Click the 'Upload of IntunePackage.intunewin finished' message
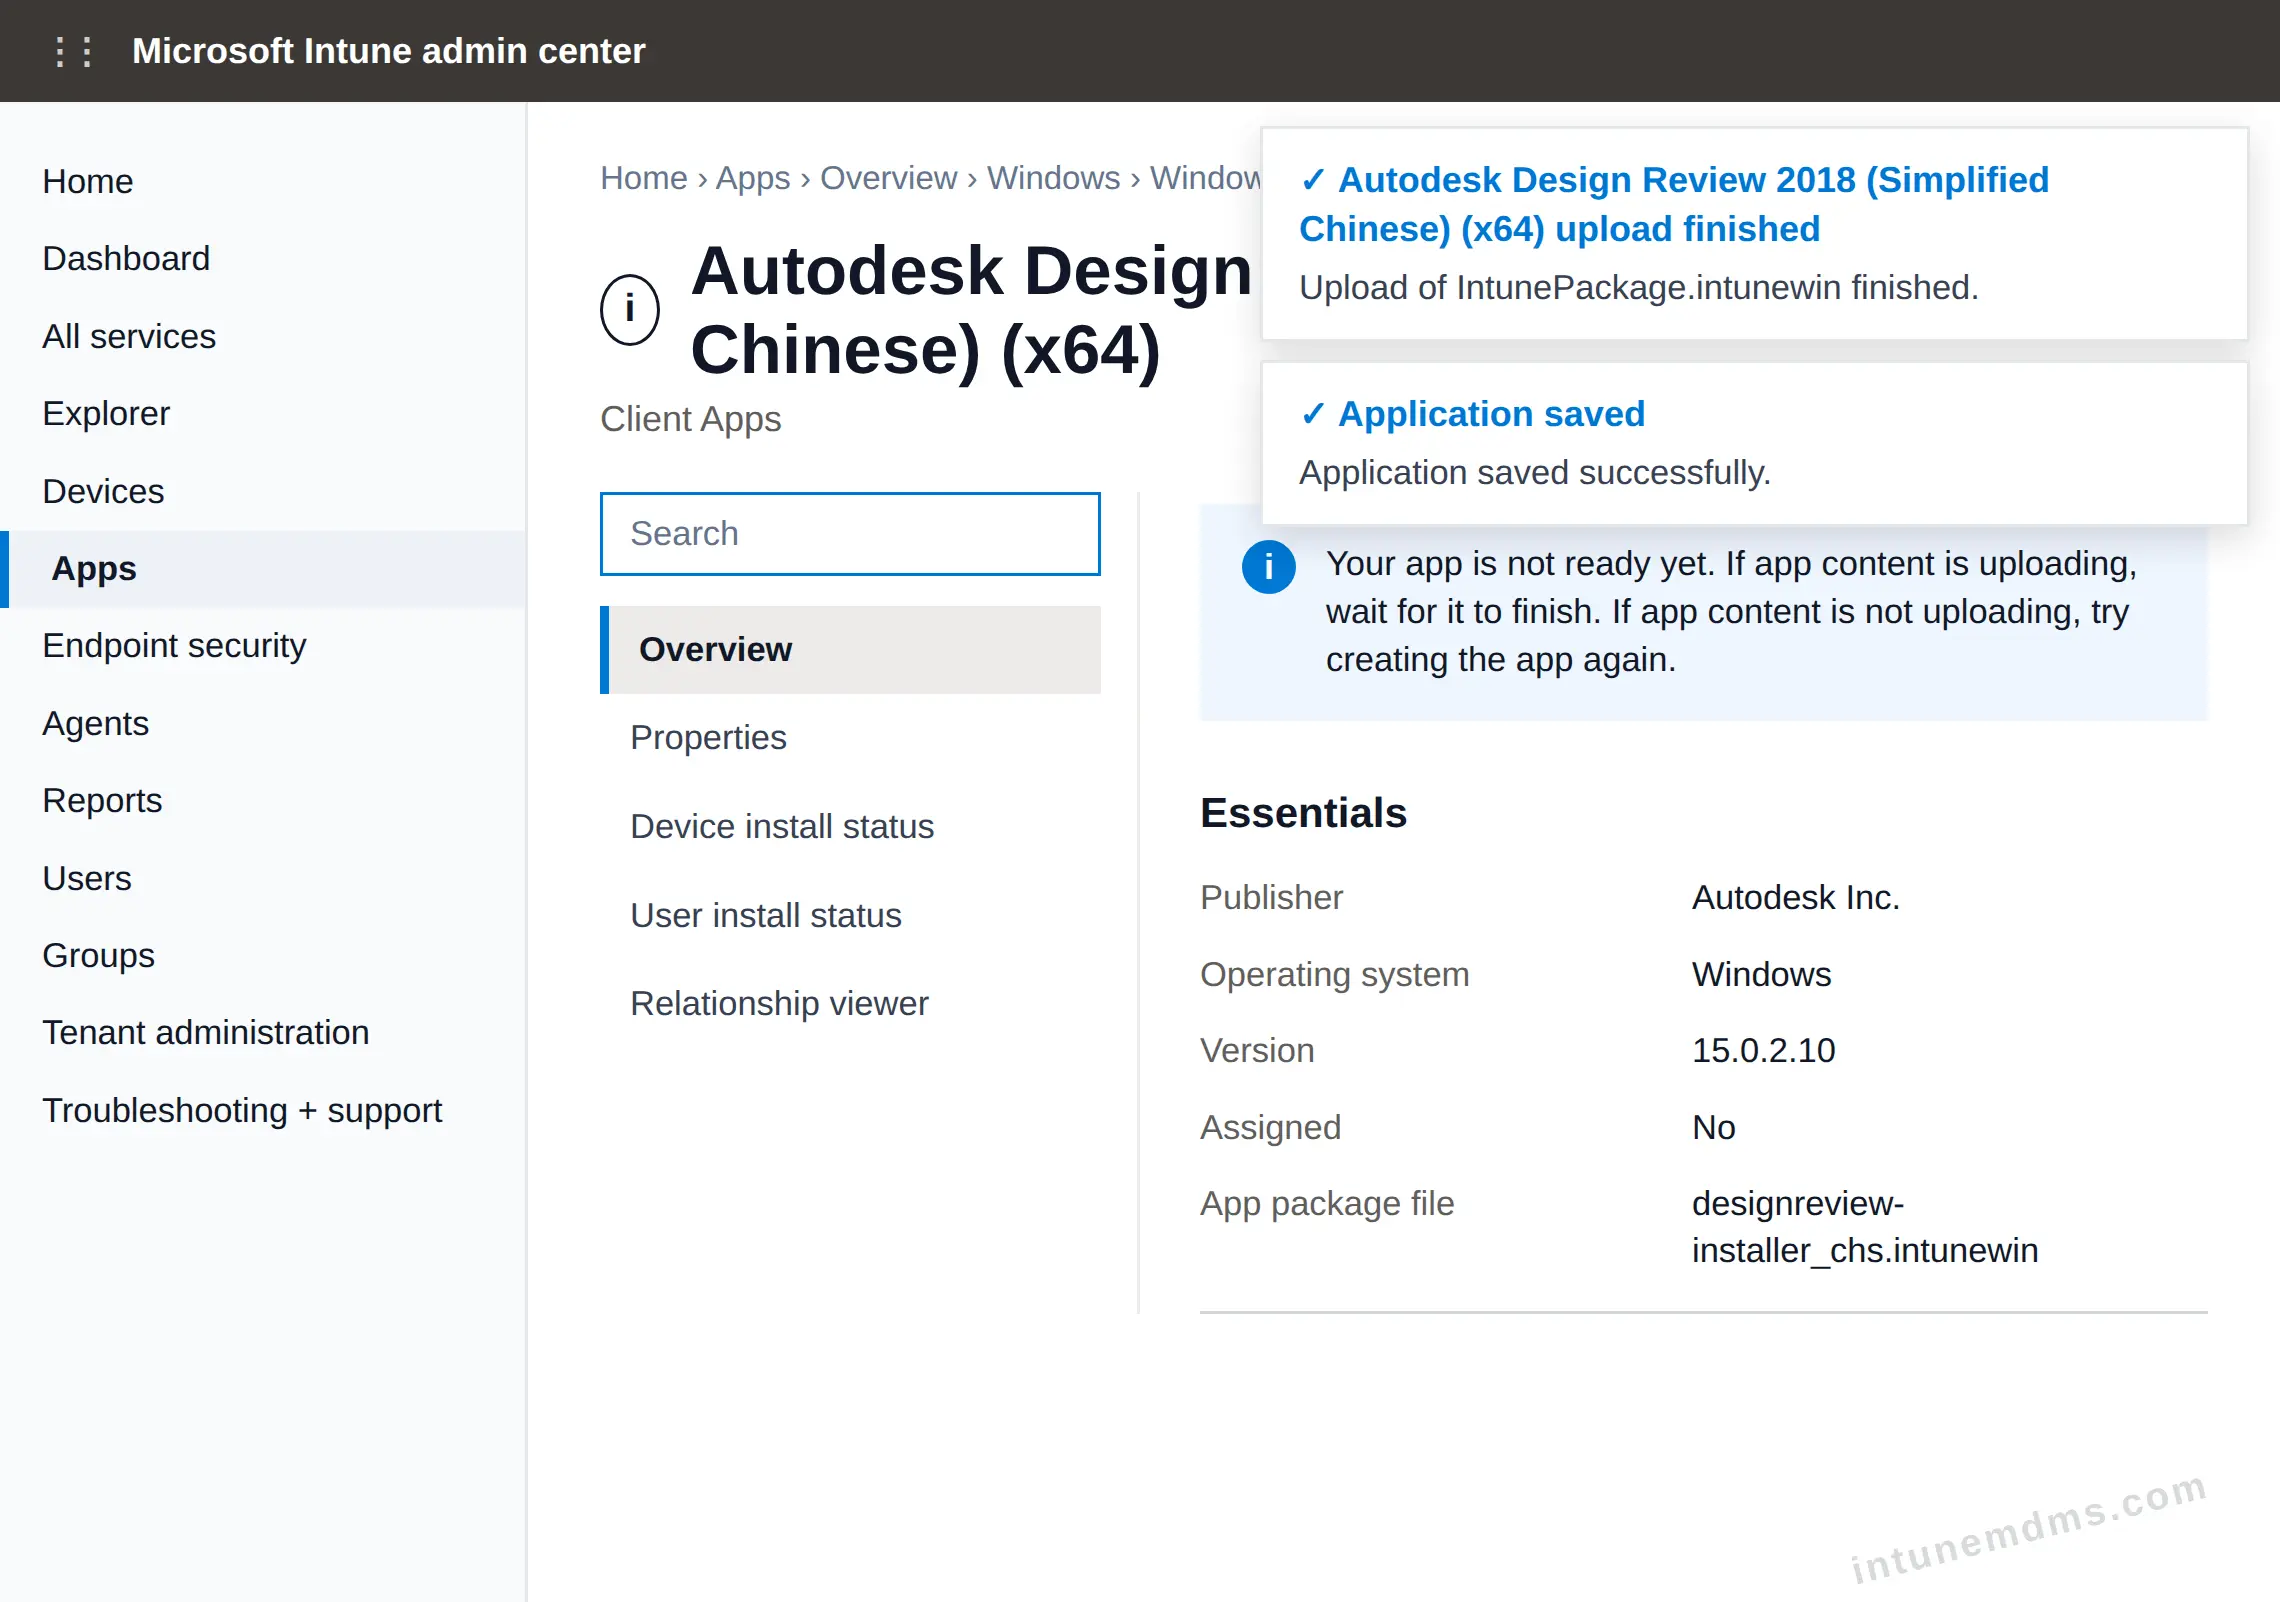Screen dimensions: 2280x1602 [1639, 288]
